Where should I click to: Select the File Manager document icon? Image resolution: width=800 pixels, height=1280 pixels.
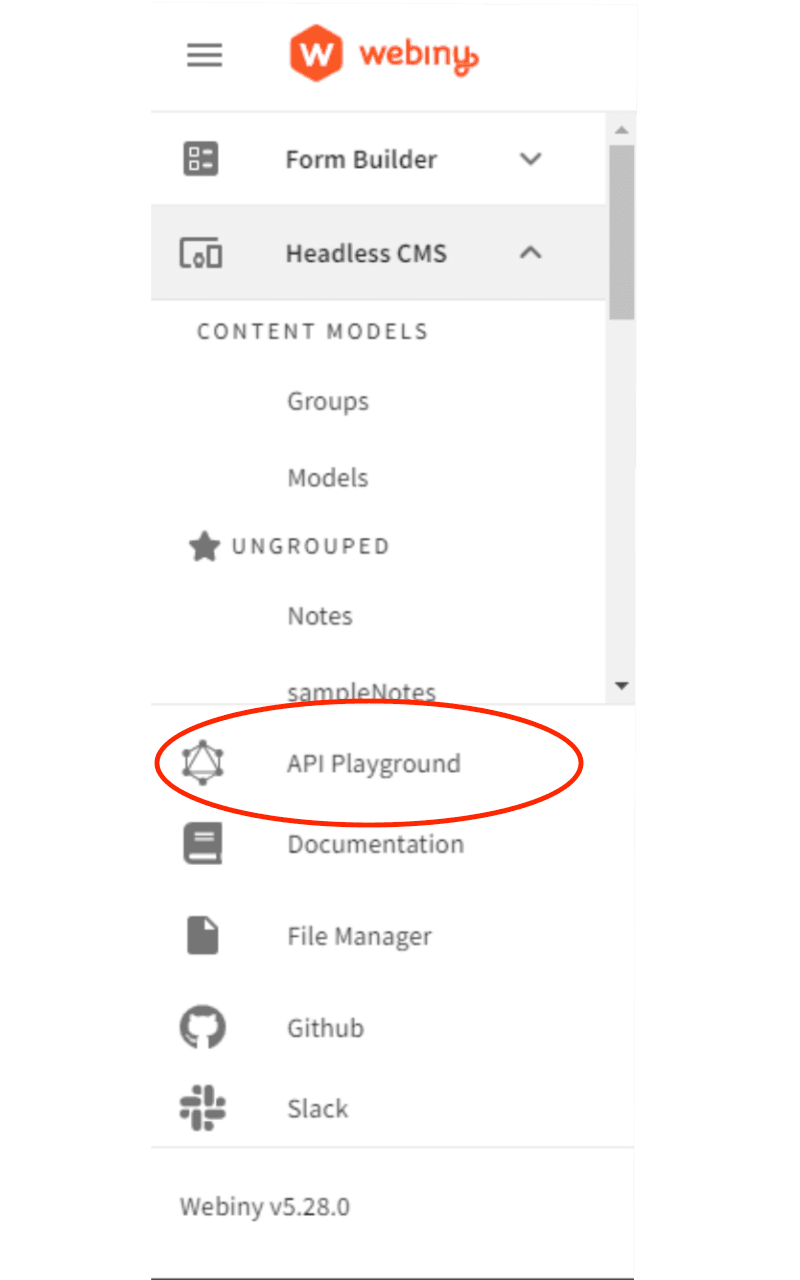click(x=205, y=934)
